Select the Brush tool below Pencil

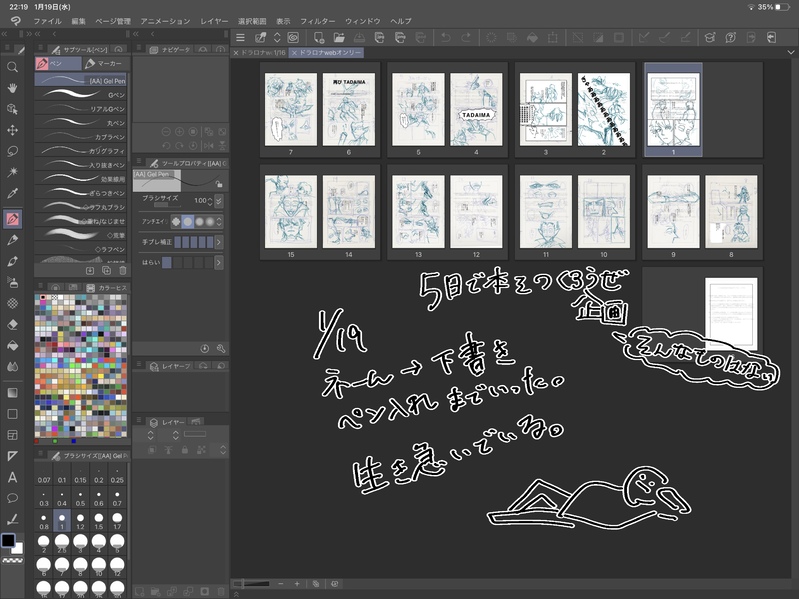coord(12,261)
